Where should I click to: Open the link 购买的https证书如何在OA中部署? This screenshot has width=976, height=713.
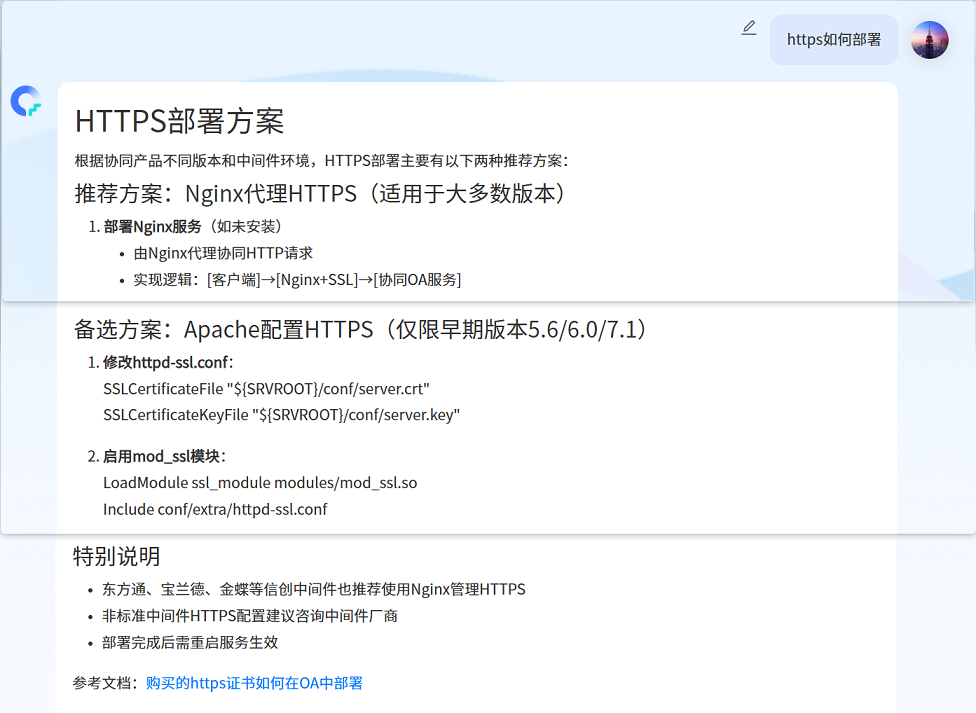click(x=254, y=683)
